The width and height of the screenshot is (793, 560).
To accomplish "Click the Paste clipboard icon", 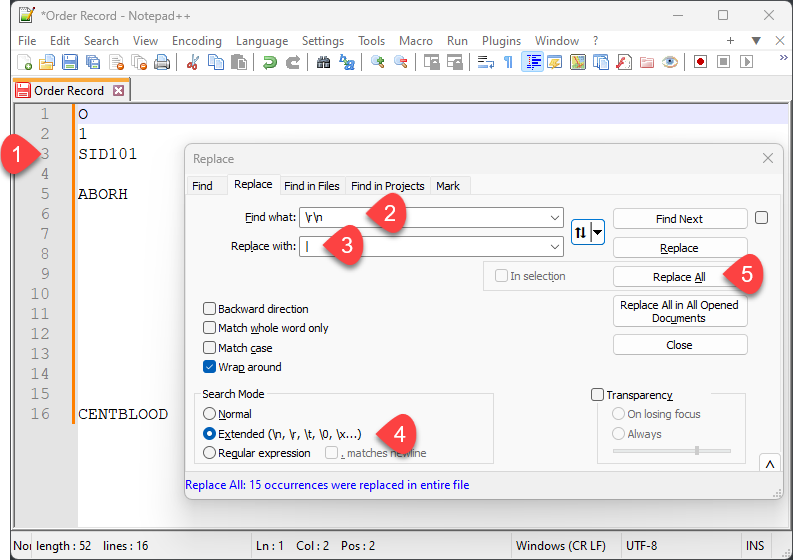I will pyautogui.click(x=239, y=62).
